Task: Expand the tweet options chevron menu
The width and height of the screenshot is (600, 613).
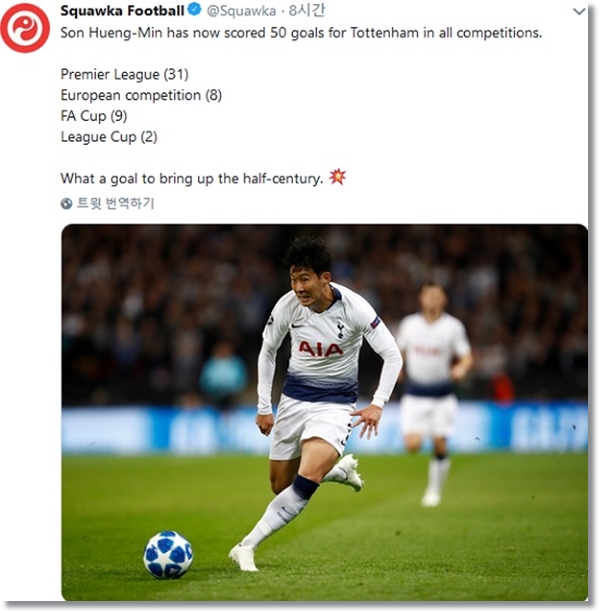Action: pyautogui.click(x=579, y=11)
